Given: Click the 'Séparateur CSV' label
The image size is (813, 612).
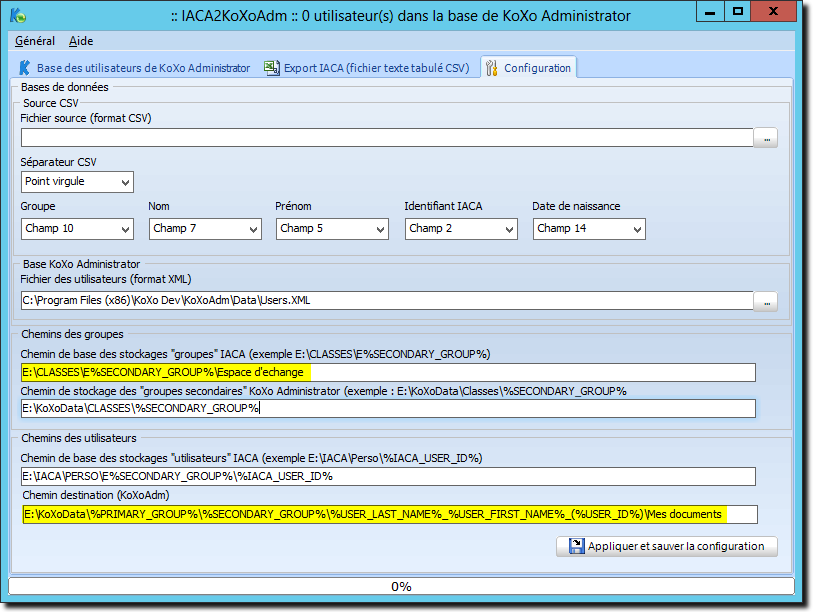Looking at the screenshot, I should pyautogui.click(x=59, y=162).
